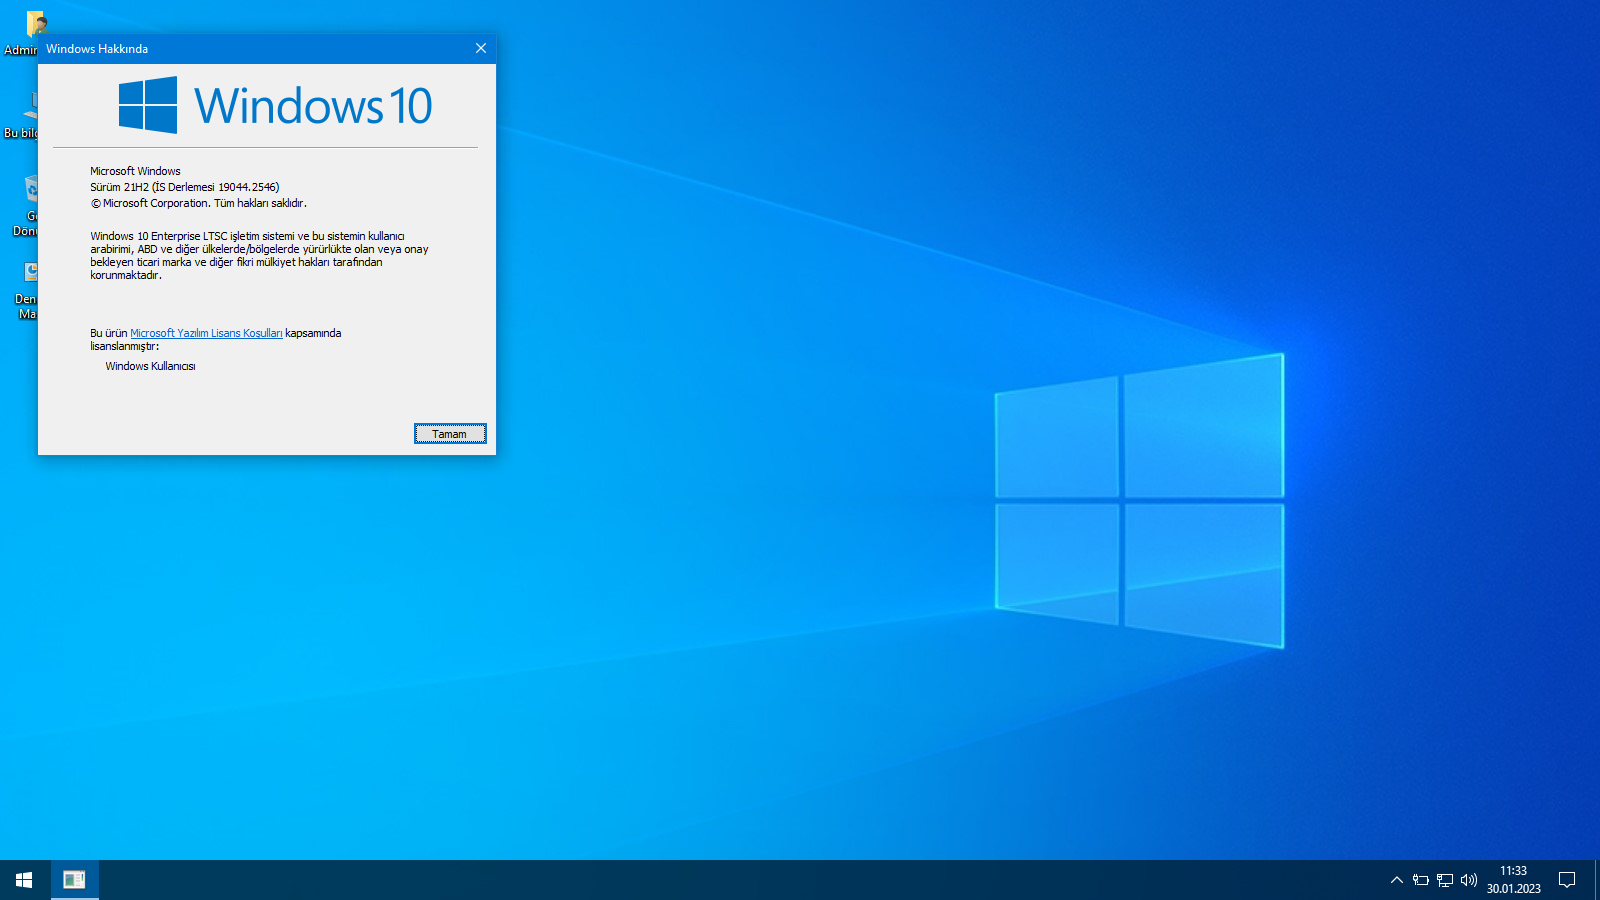This screenshot has height=900, width=1600.
Task: Select the Bu bilgisayar desktop icon
Action: [30, 108]
